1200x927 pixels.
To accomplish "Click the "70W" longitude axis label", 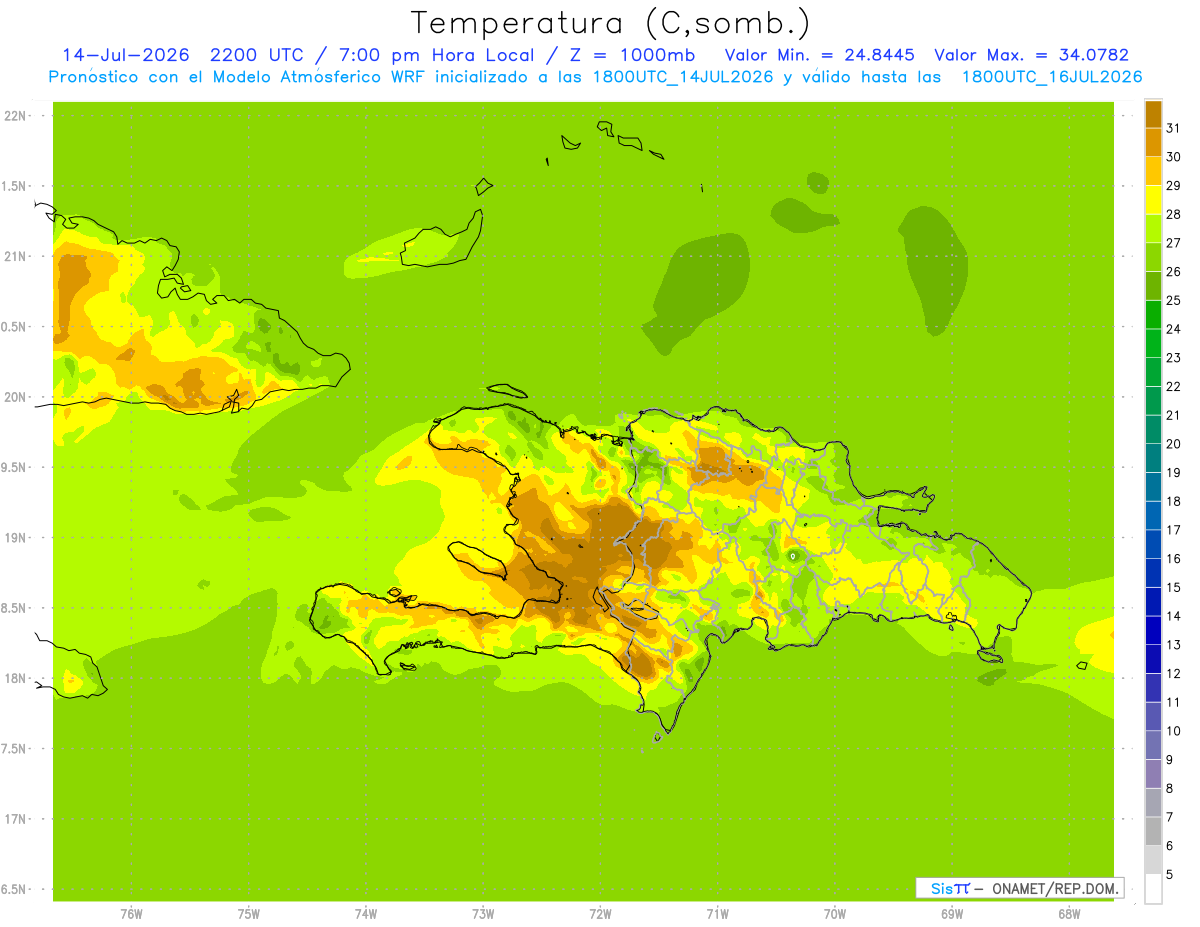I will (x=835, y=914).
